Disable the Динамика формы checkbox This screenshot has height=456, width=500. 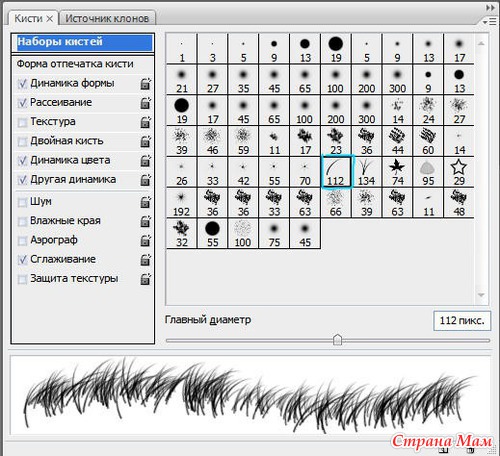click(22, 84)
